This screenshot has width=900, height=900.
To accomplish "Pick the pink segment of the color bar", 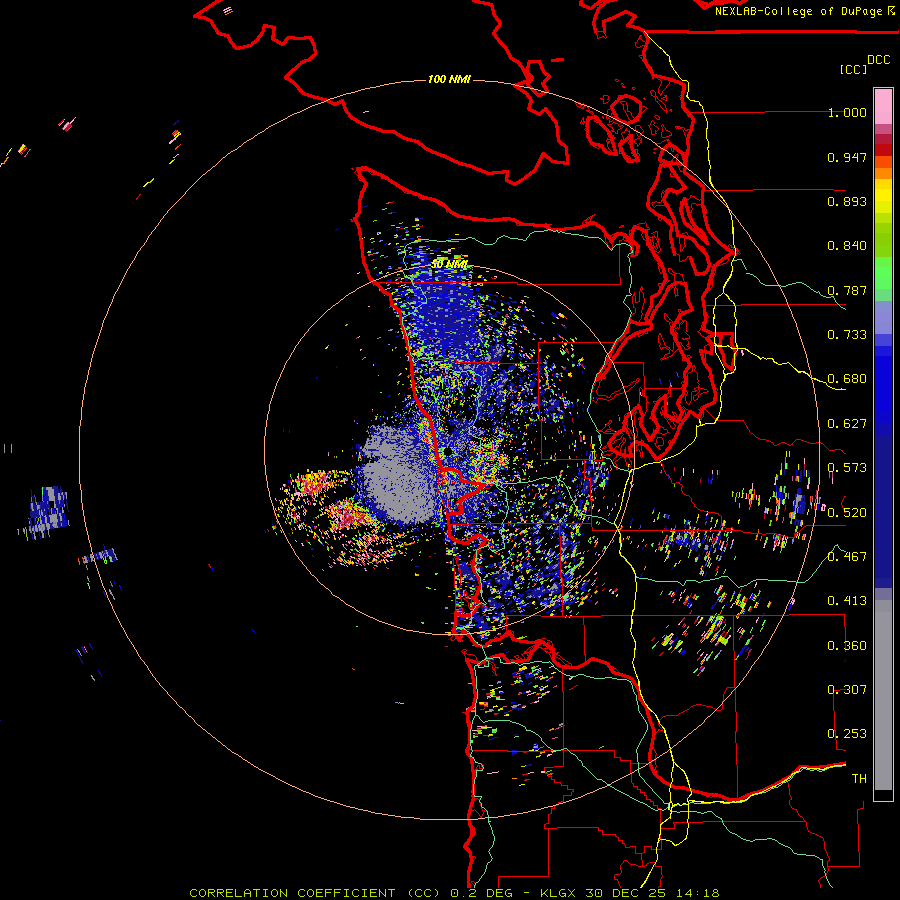I will click(x=883, y=106).
